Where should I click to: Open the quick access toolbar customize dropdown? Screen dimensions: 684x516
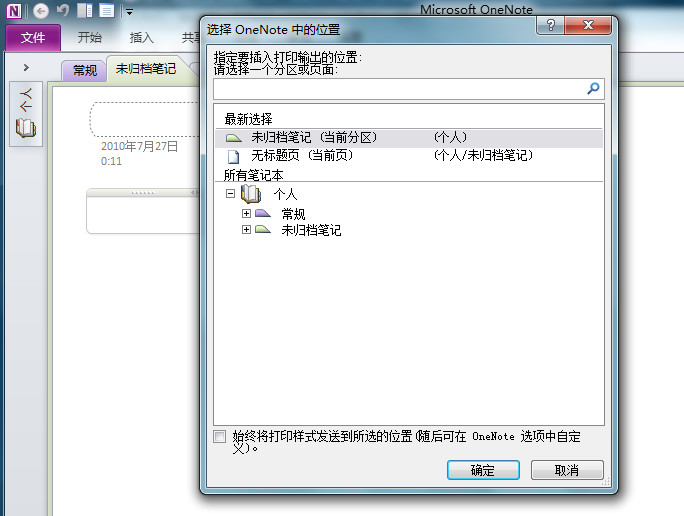[129, 12]
